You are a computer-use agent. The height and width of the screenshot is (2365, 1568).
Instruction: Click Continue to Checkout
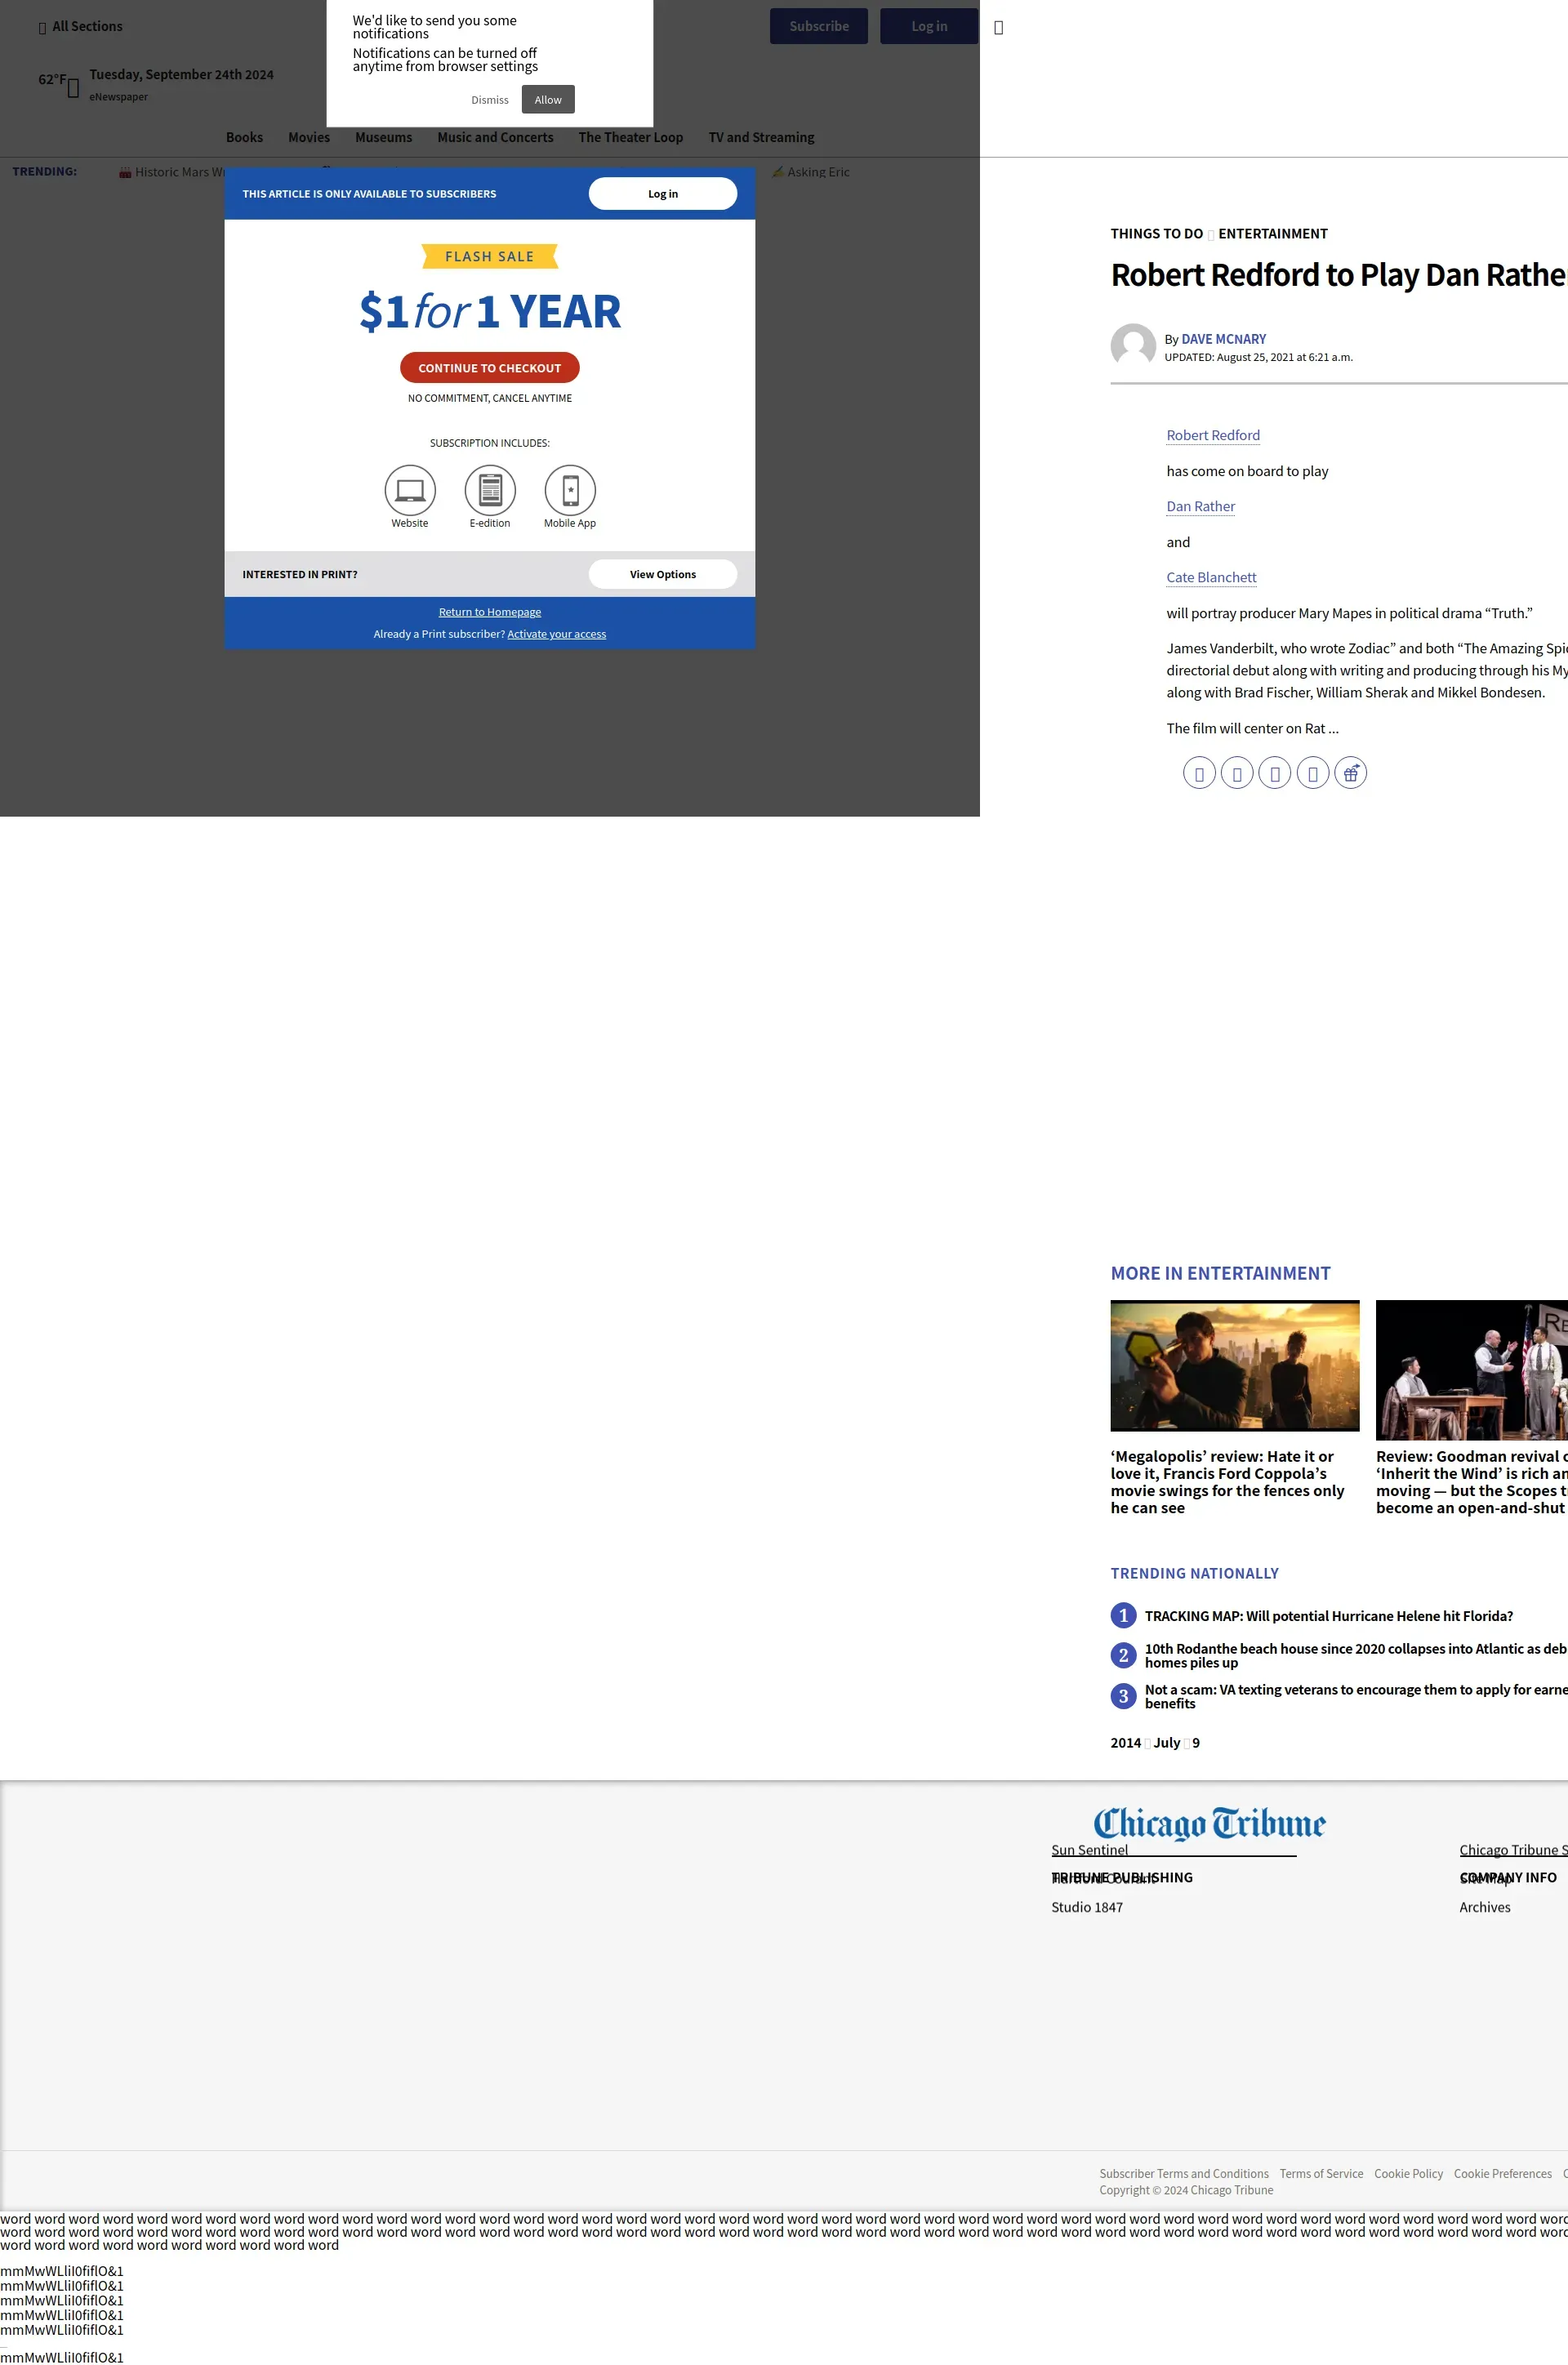(x=490, y=368)
